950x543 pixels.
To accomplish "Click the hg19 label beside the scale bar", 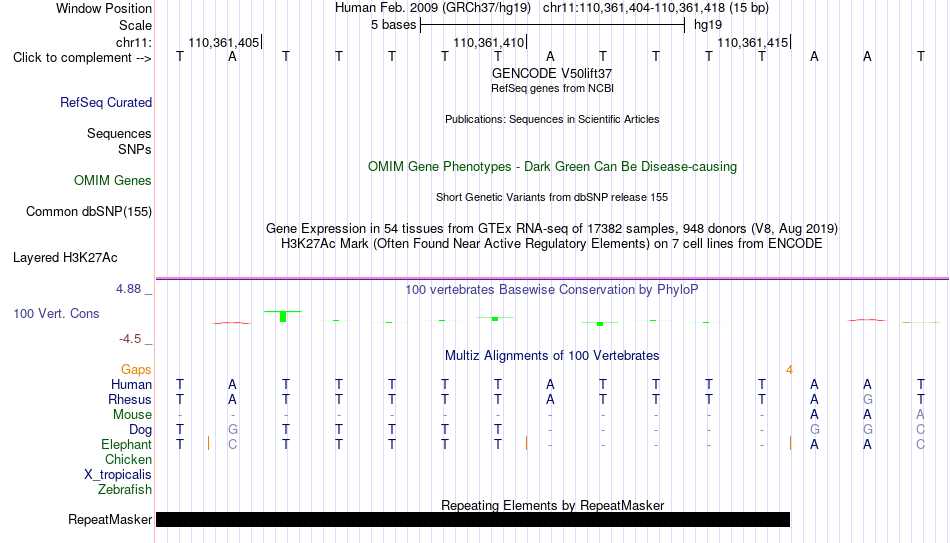I will 708,25.
